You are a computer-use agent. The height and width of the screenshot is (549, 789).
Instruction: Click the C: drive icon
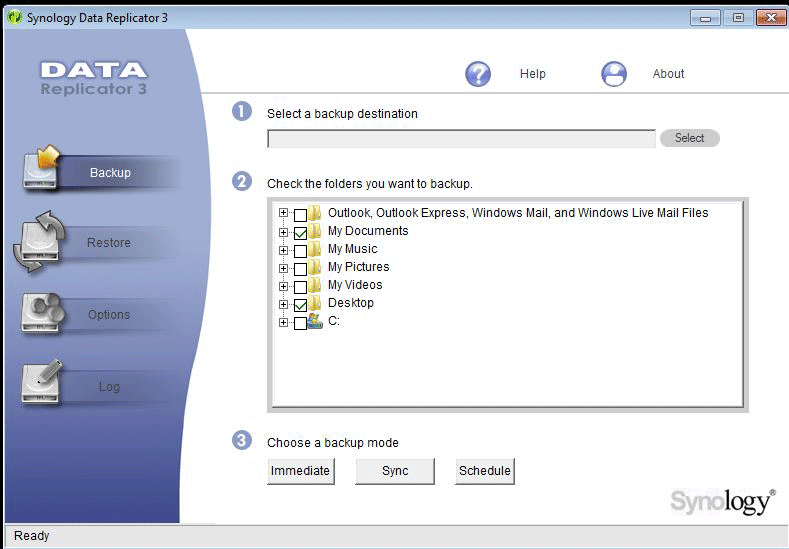[315, 321]
